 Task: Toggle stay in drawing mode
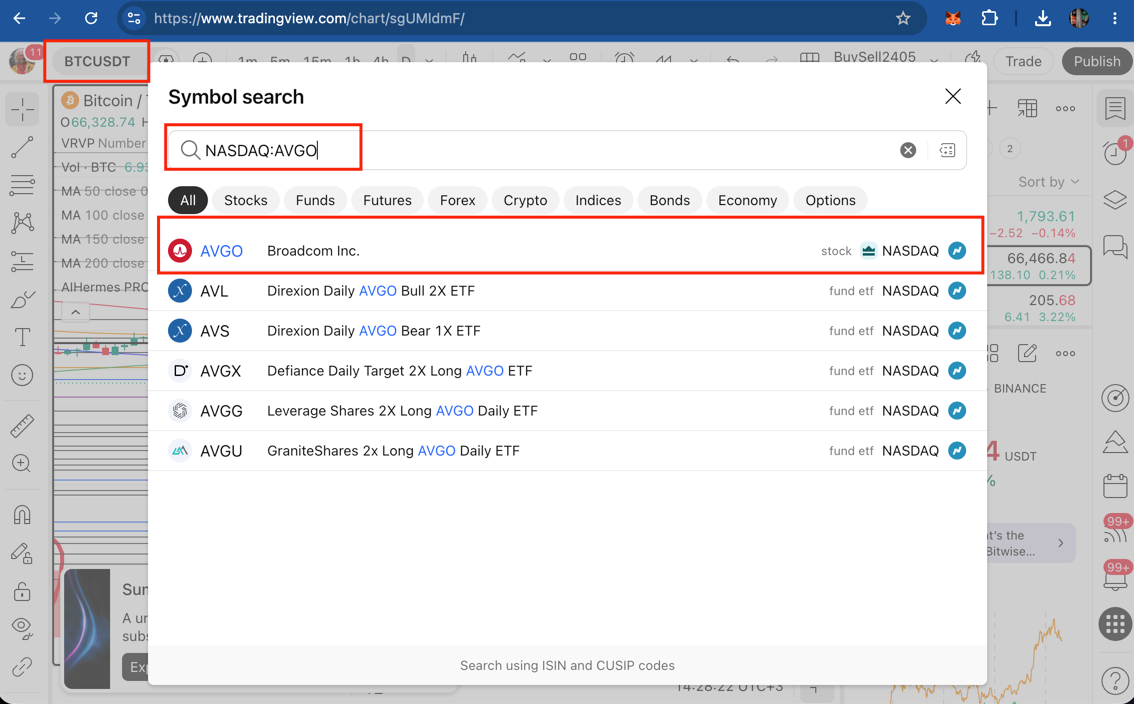[x=22, y=554]
